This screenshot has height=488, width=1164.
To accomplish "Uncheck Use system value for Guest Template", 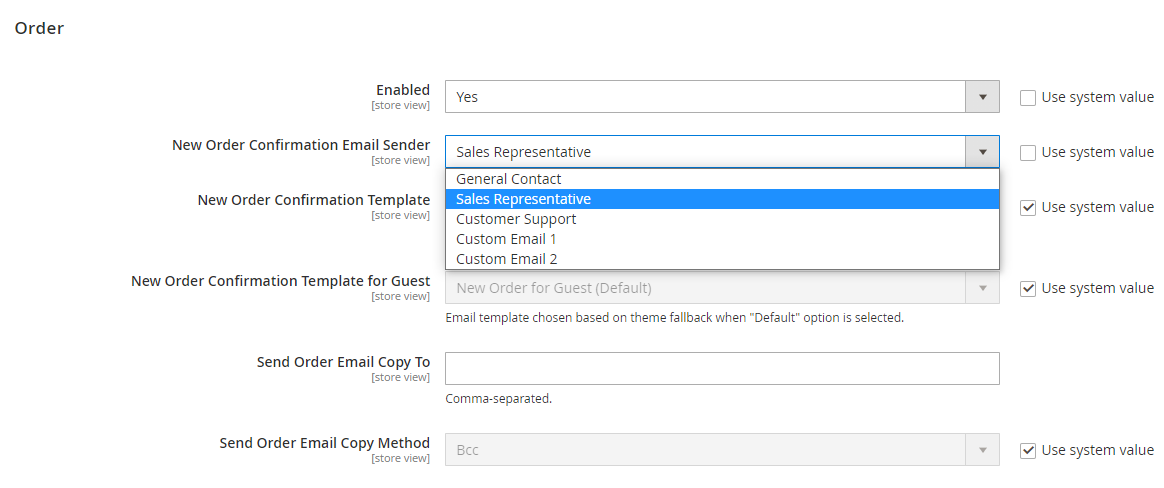I will pos(1028,289).
